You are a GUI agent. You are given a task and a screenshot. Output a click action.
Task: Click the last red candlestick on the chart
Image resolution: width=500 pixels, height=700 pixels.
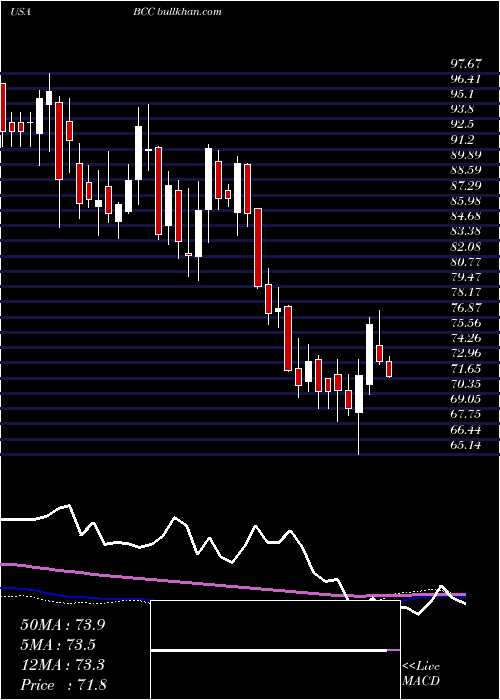pyautogui.click(x=389, y=369)
